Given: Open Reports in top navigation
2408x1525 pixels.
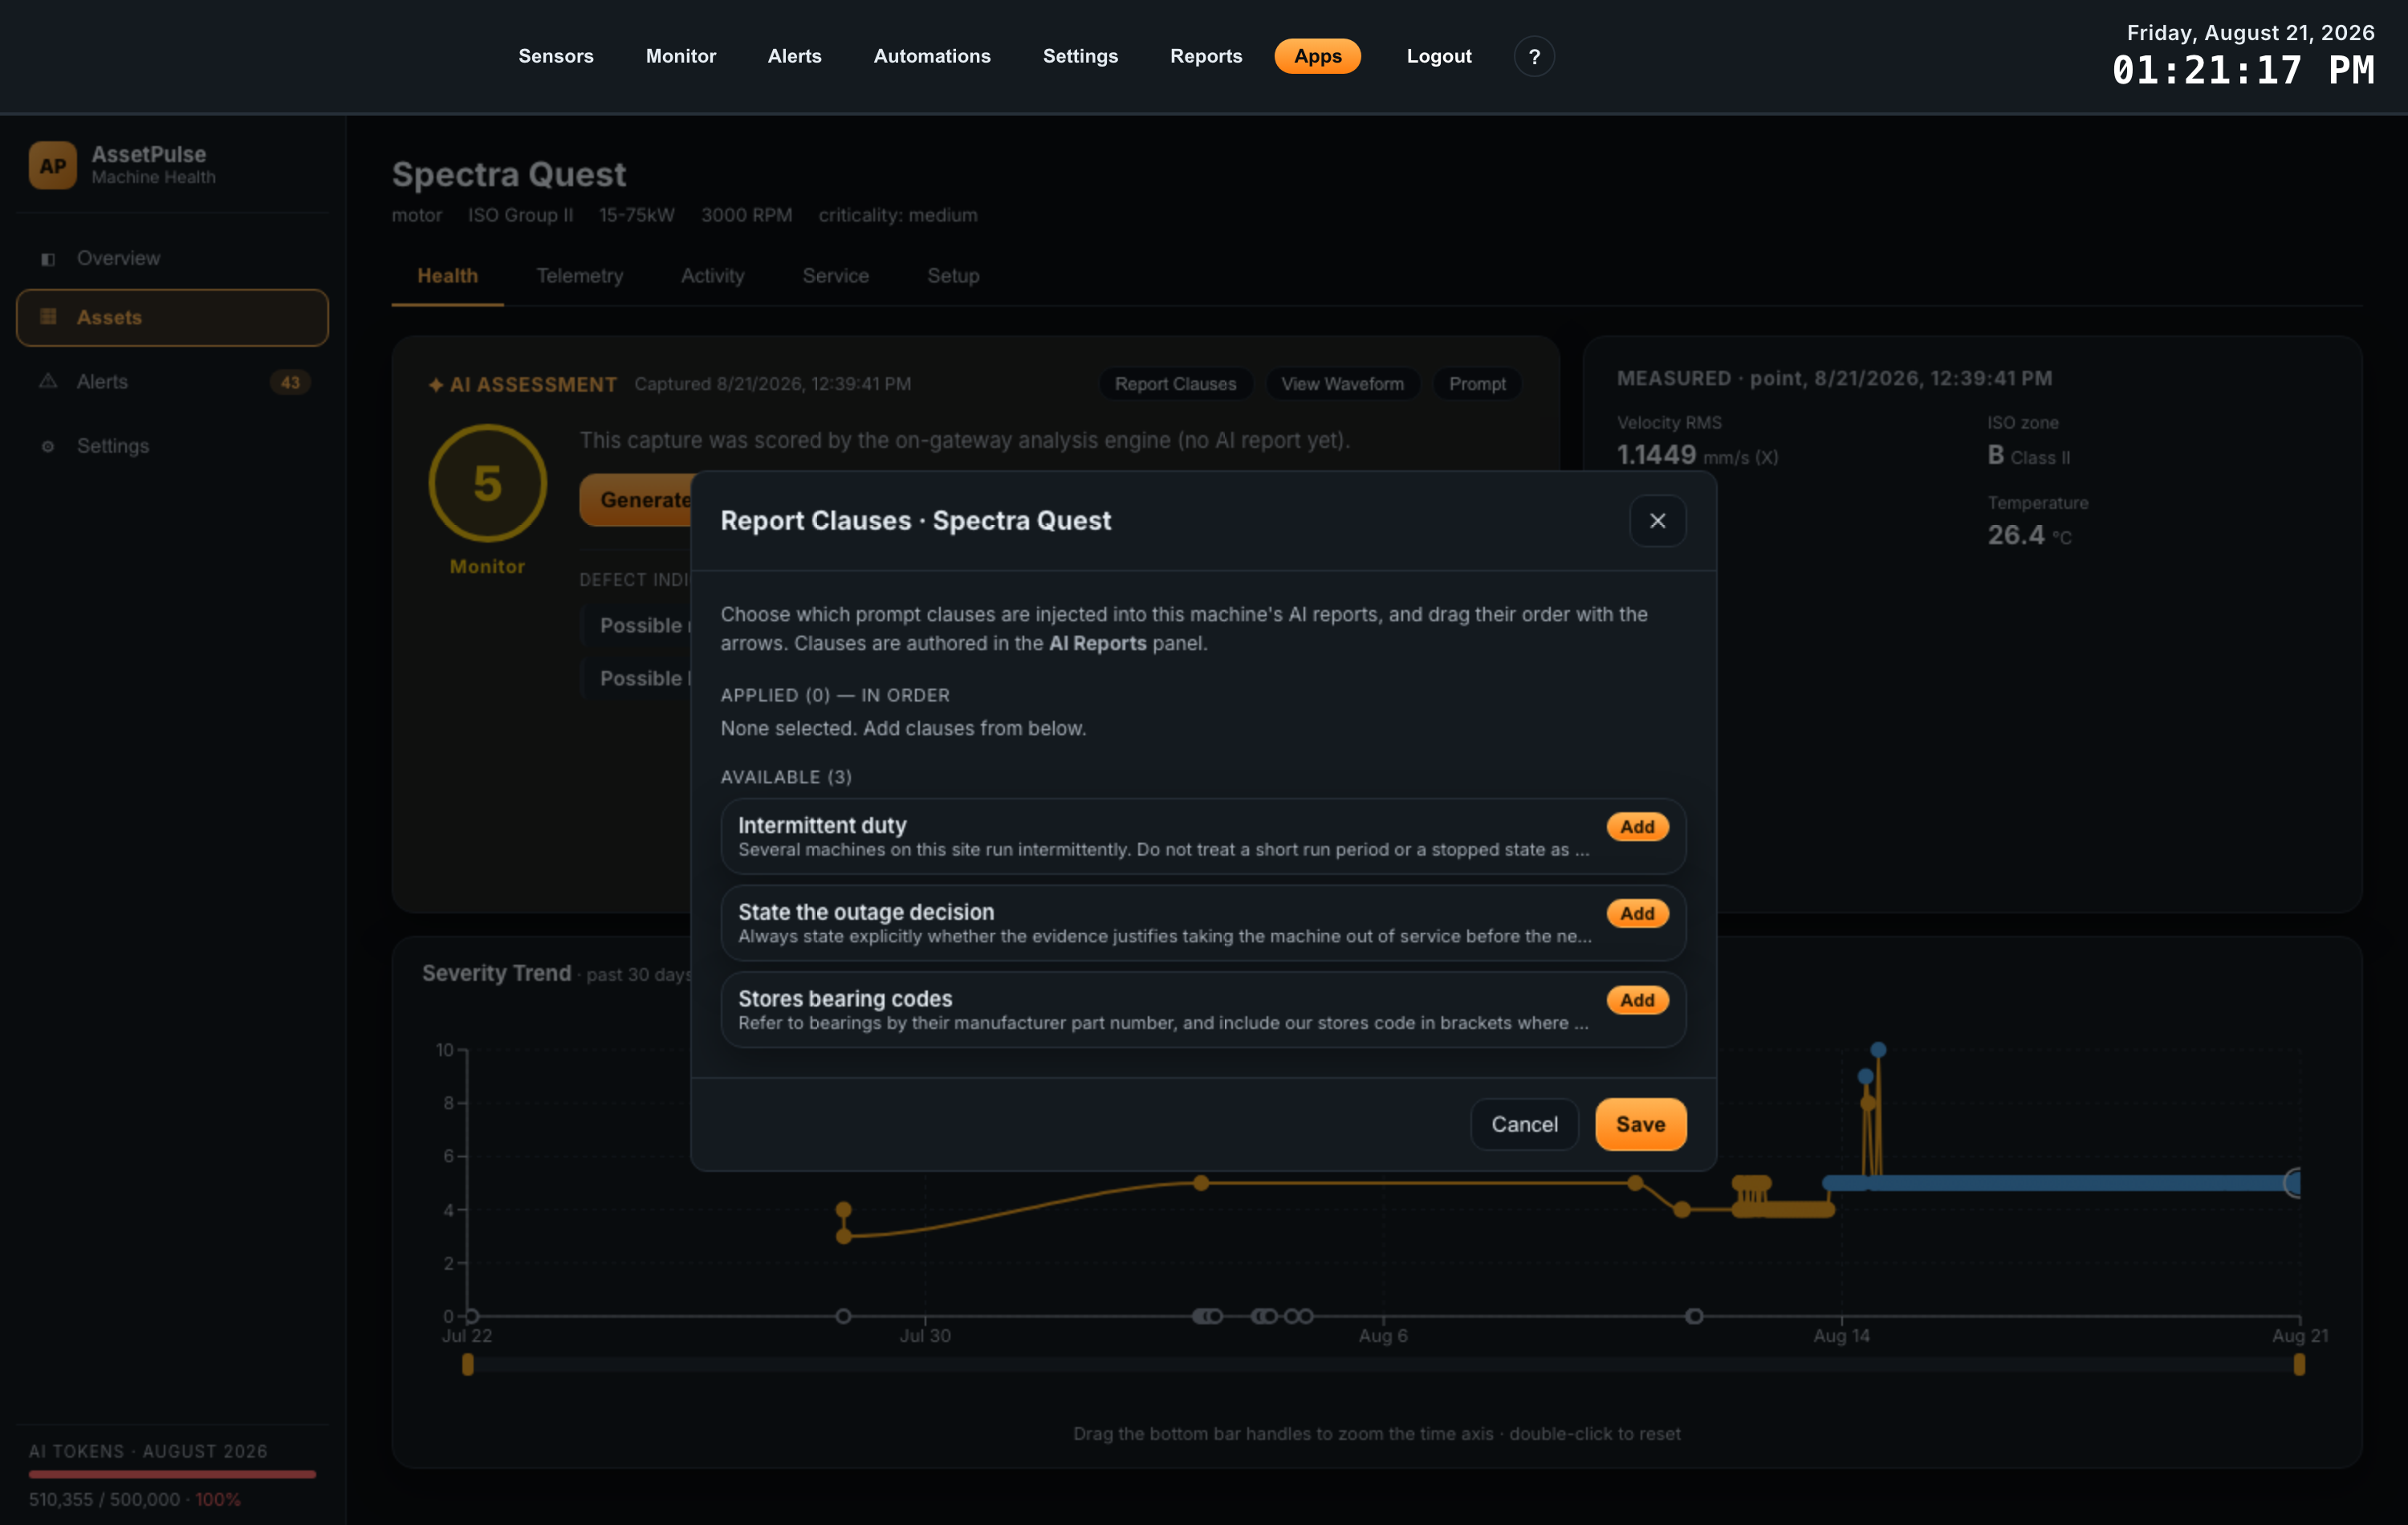Looking at the screenshot, I should point(1206,56).
